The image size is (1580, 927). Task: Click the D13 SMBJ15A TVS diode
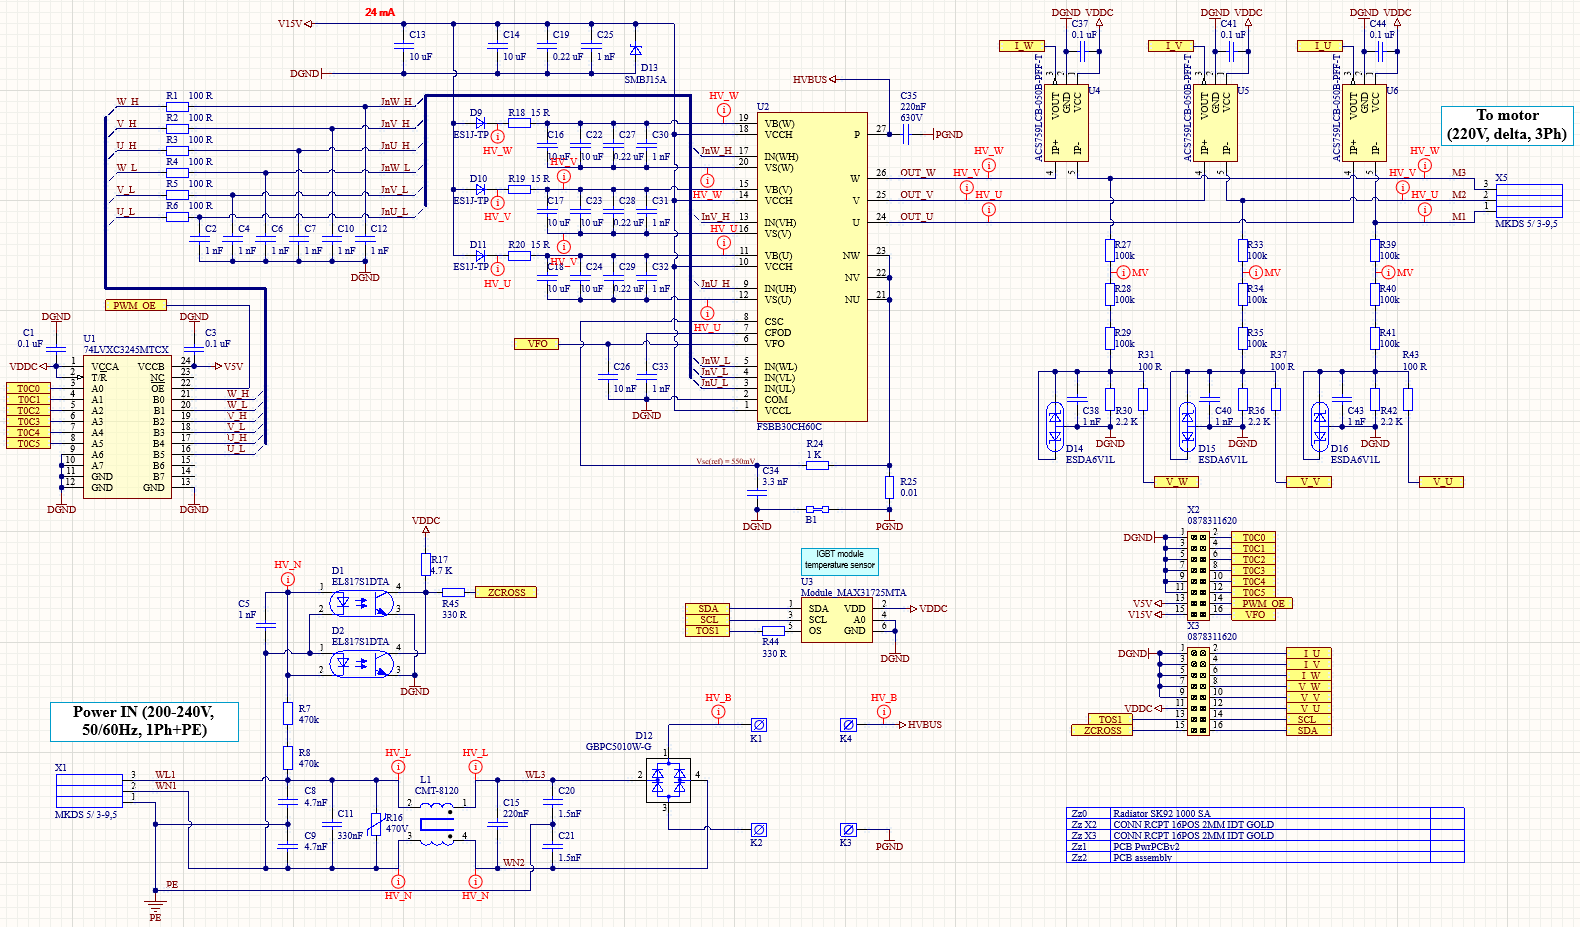[636, 50]
